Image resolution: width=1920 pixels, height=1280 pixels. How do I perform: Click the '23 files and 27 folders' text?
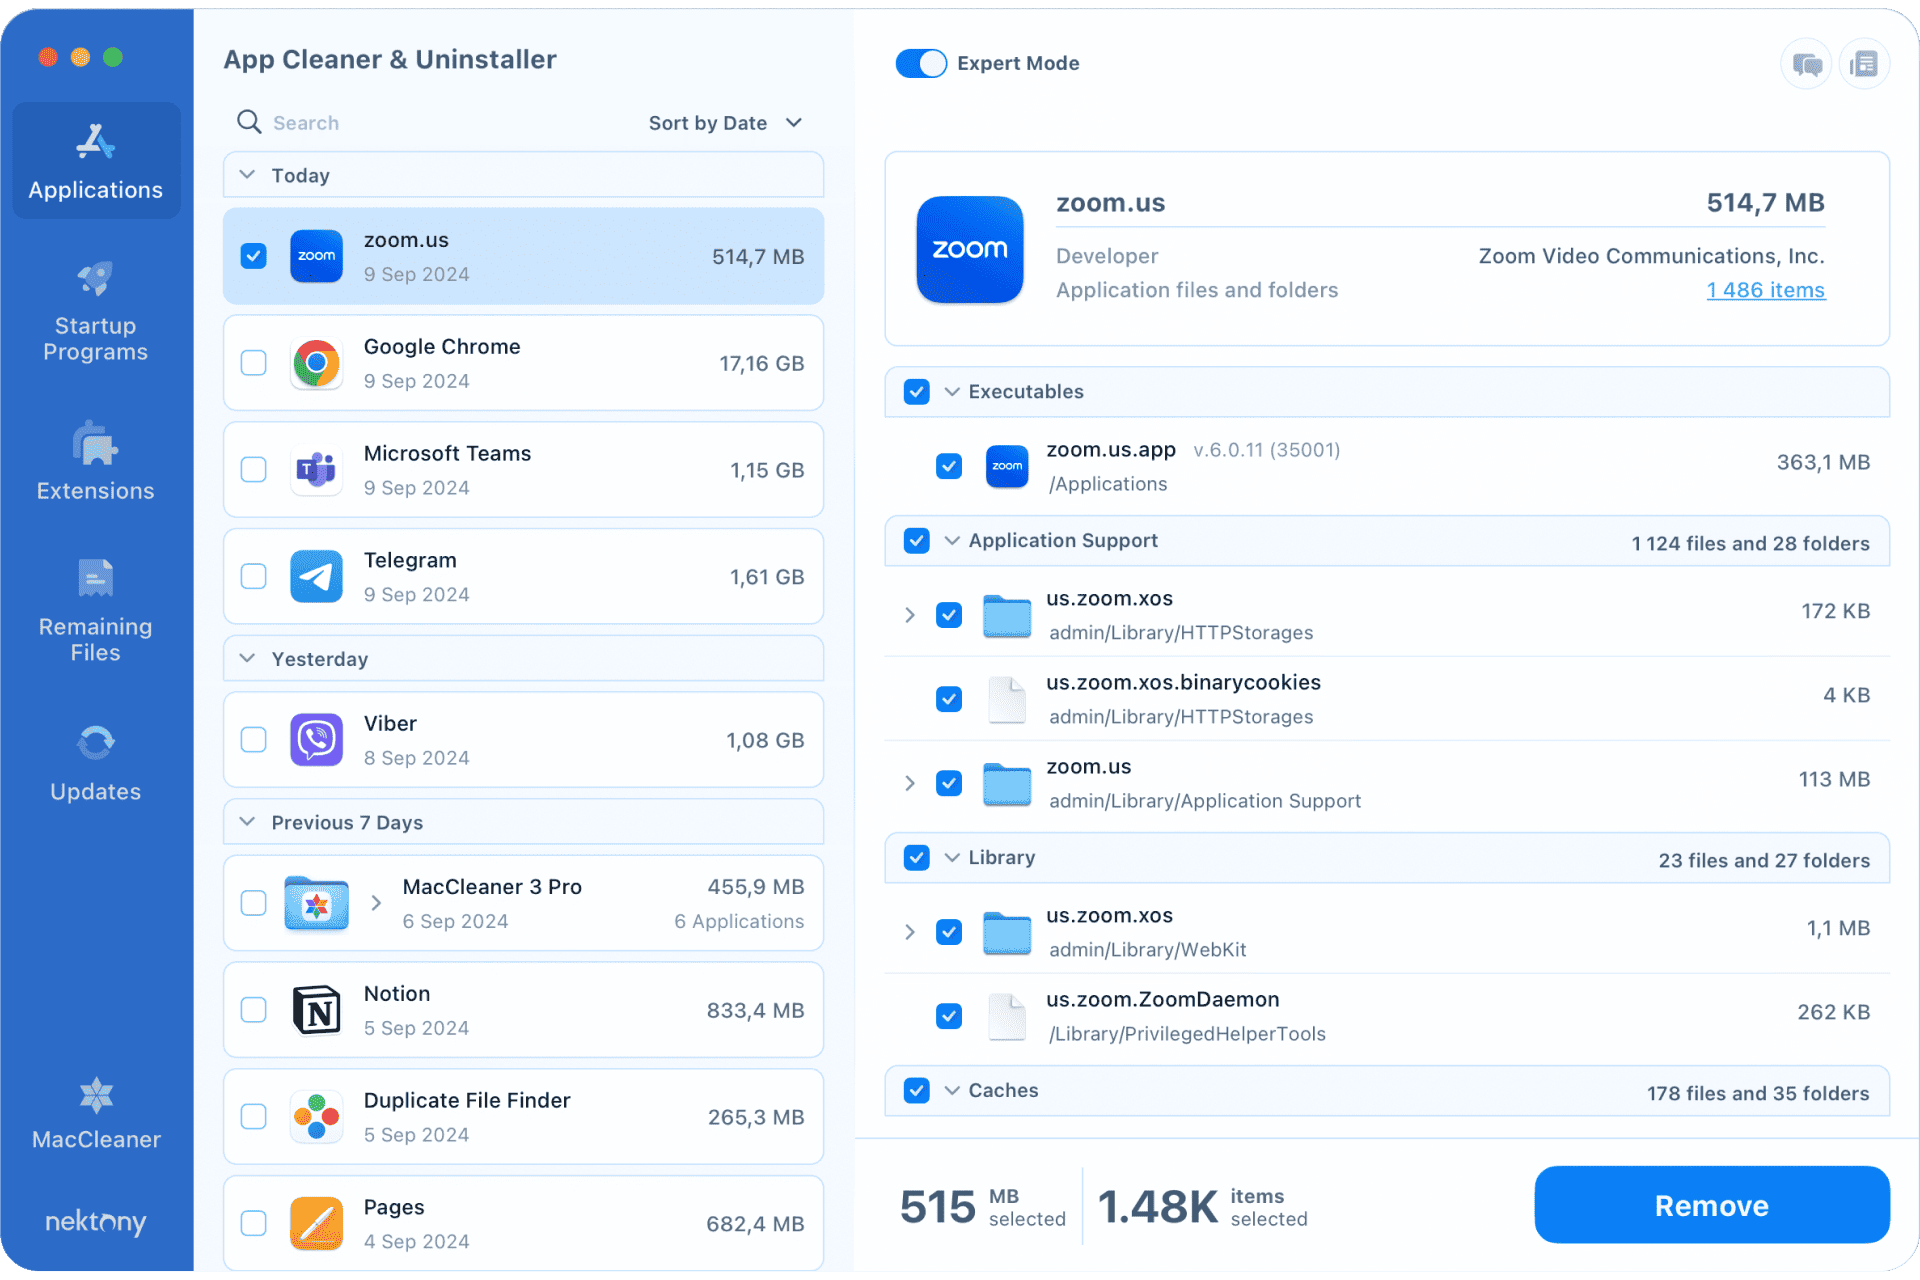click(x=1764, y=860)
